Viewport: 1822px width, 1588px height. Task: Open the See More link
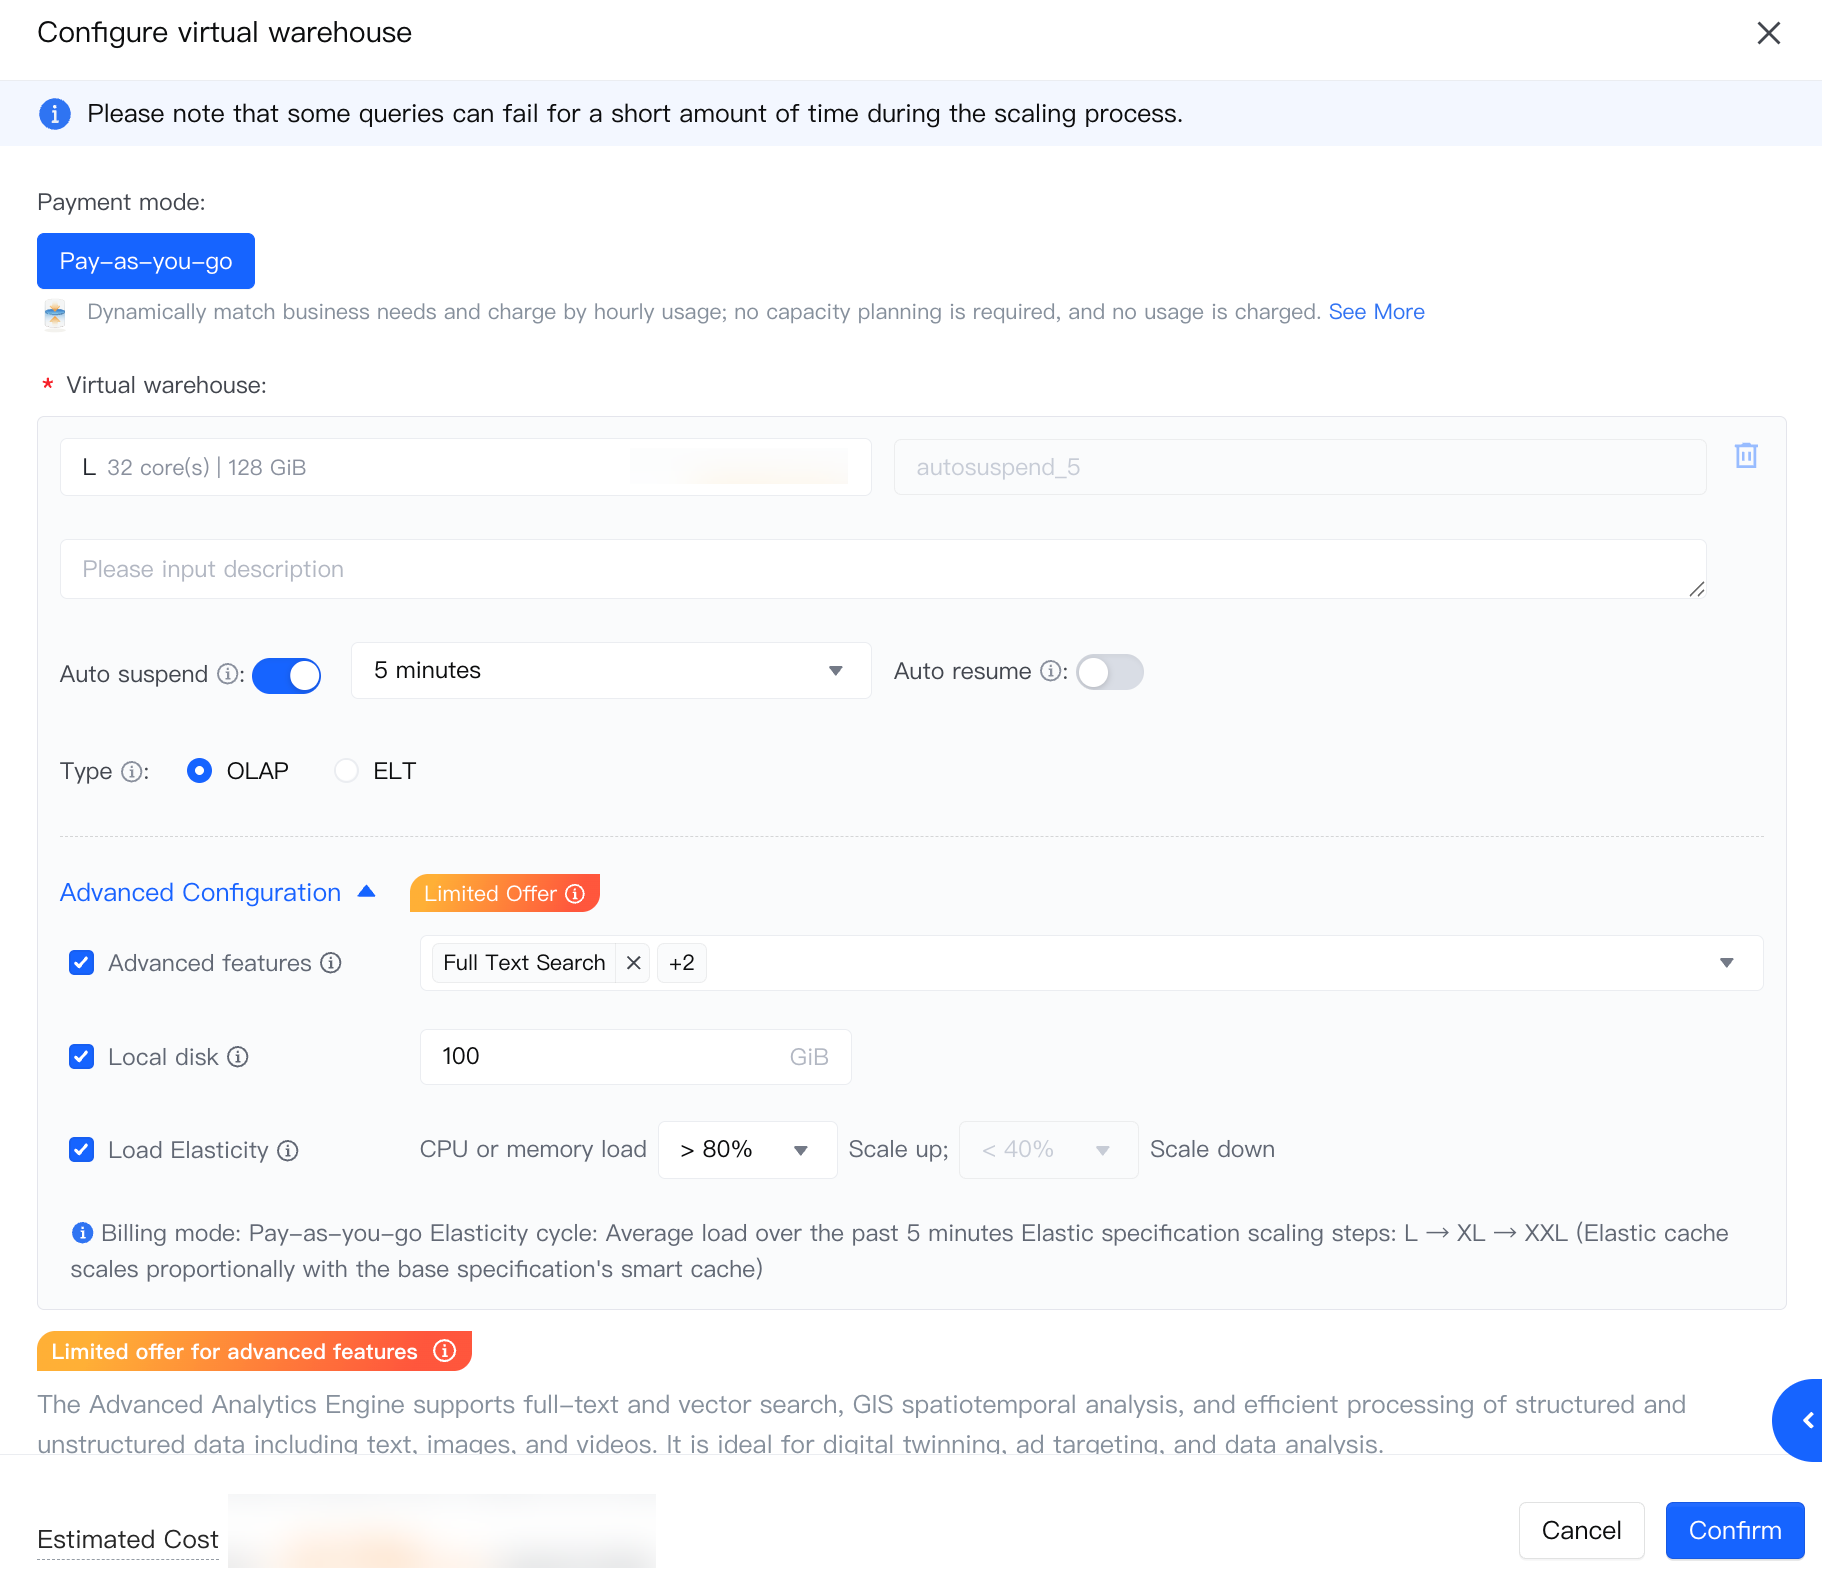(1376, 312)
